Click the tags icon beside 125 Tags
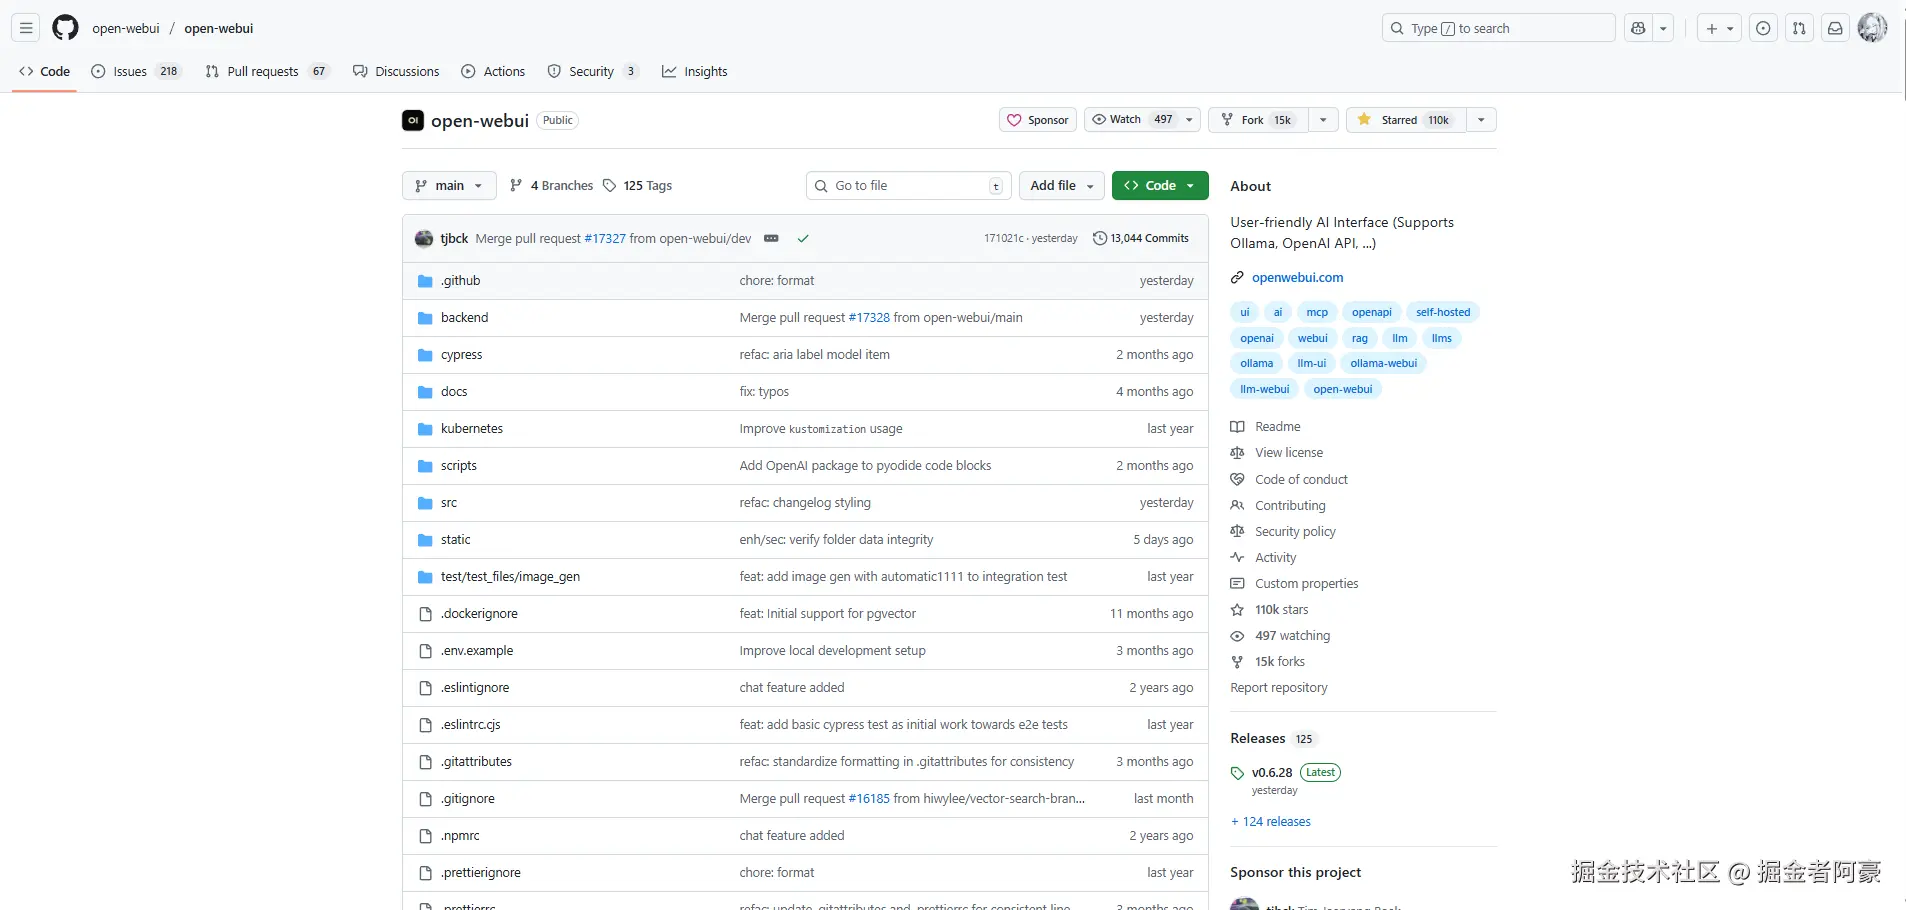The image size is (1906, 910). pos(609,185)
